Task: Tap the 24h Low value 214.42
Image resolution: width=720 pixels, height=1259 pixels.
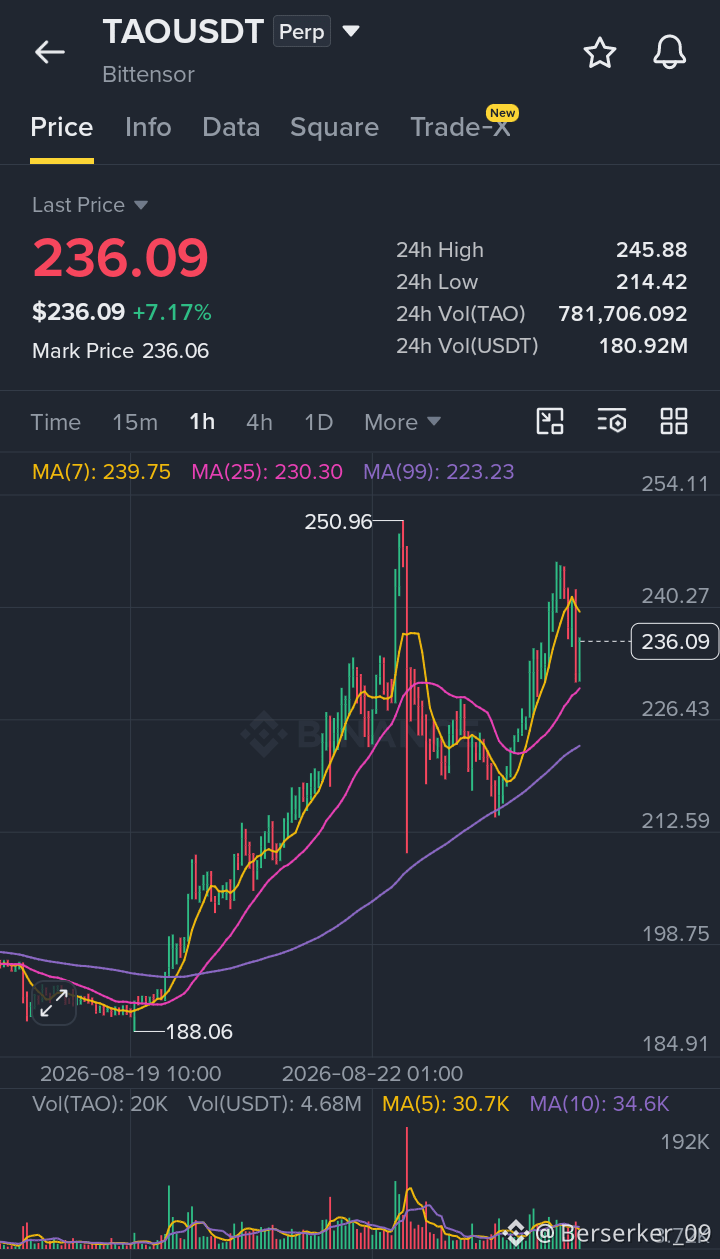Action: tap(652, 282)
